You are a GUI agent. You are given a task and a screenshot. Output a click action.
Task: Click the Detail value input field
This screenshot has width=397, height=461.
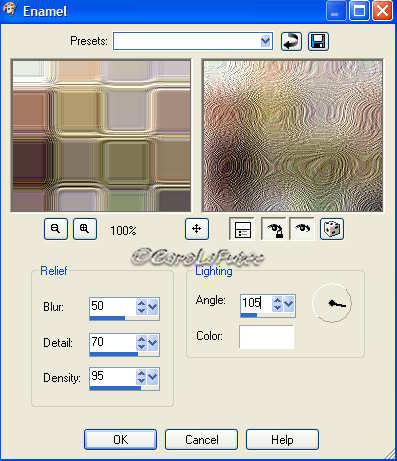(113, 342)
